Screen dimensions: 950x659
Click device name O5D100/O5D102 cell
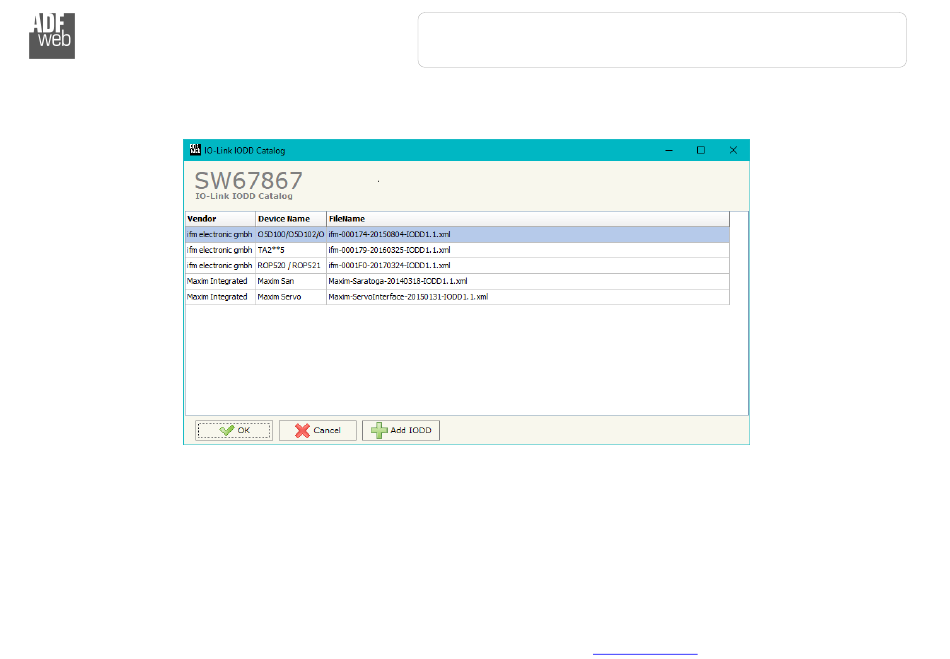[291, 234]
